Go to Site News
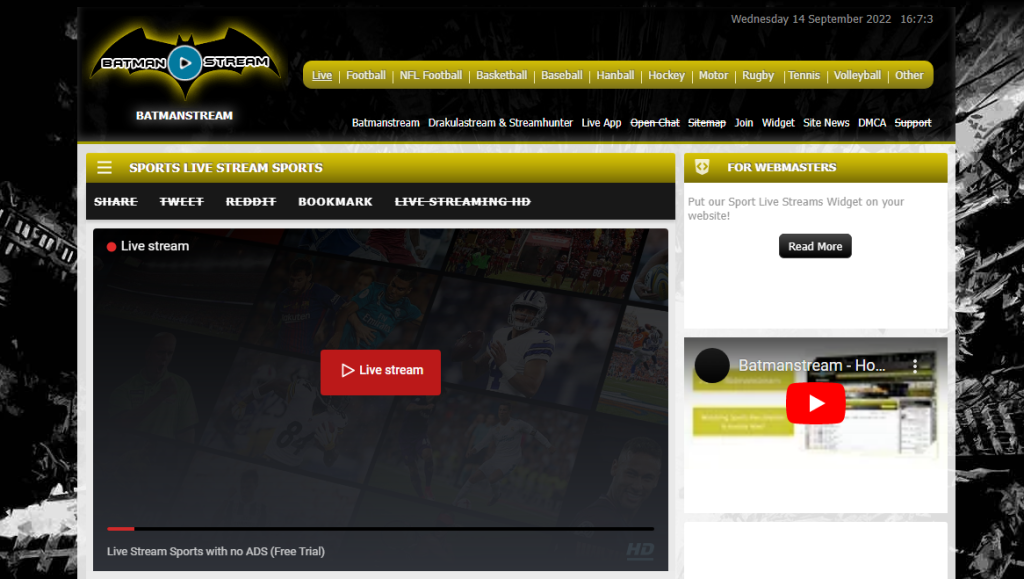The image size is (1024, 579). pos(826,123)
